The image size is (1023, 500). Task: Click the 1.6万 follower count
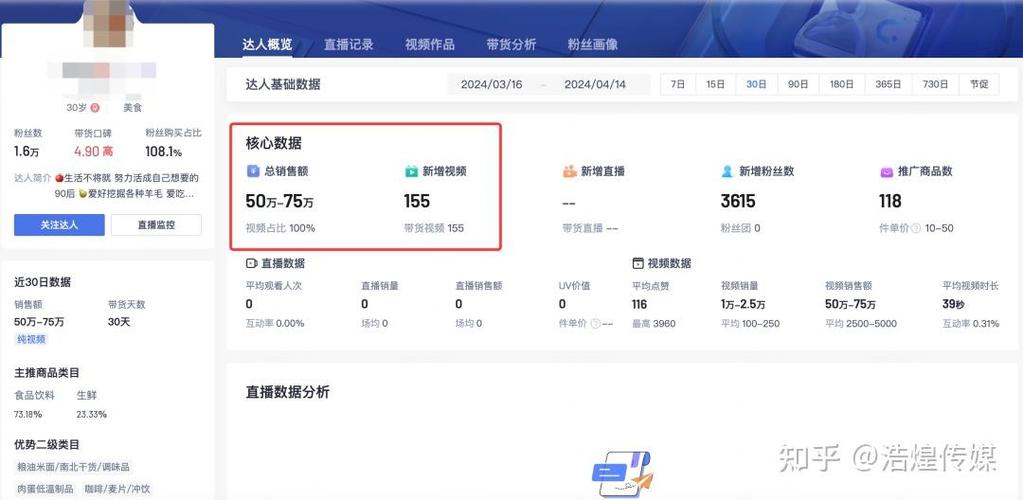click(x=27, y=152)
